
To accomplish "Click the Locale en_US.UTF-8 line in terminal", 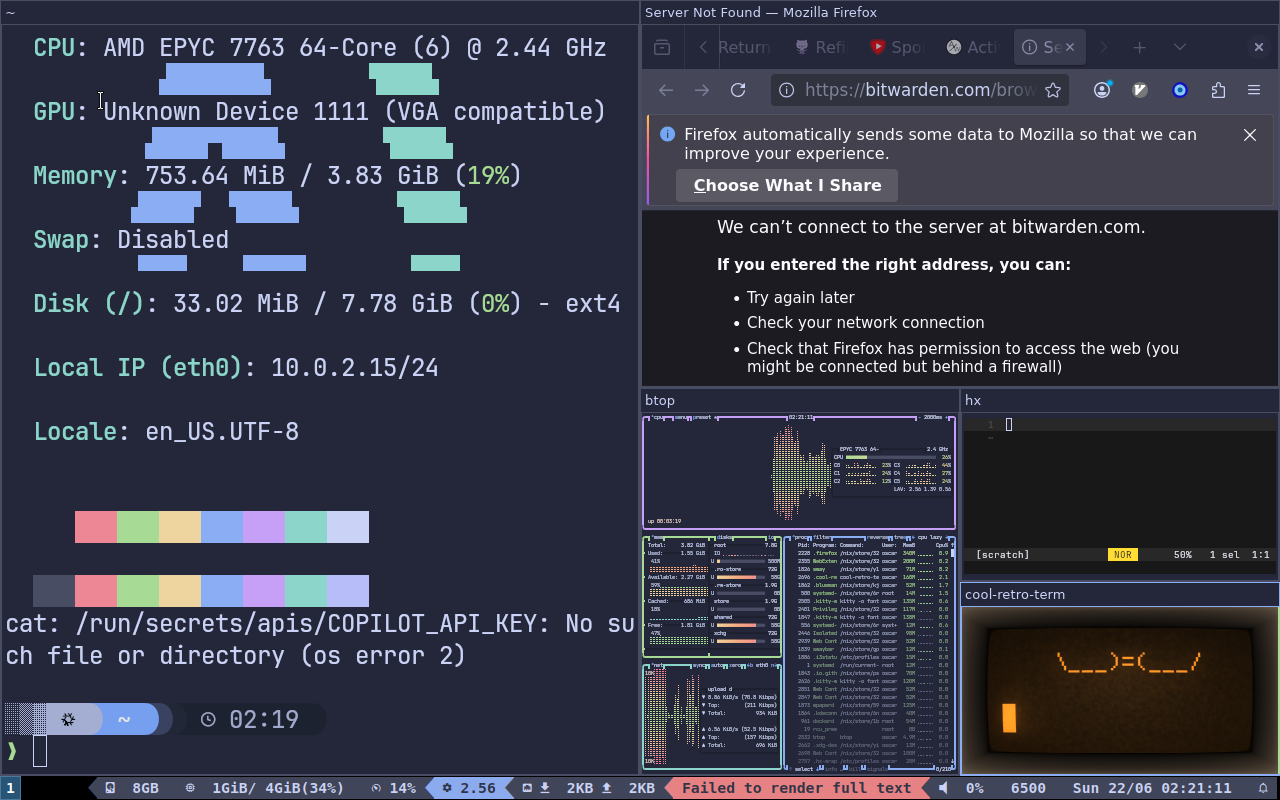I will (166, 432).
